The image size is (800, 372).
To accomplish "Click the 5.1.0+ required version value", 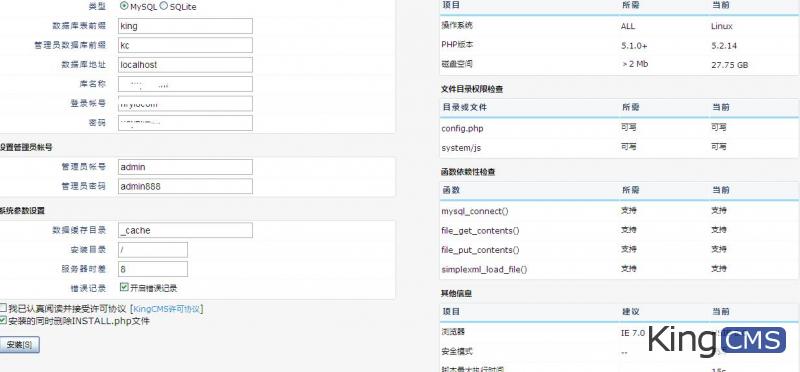I will click(x=634, y=46).
